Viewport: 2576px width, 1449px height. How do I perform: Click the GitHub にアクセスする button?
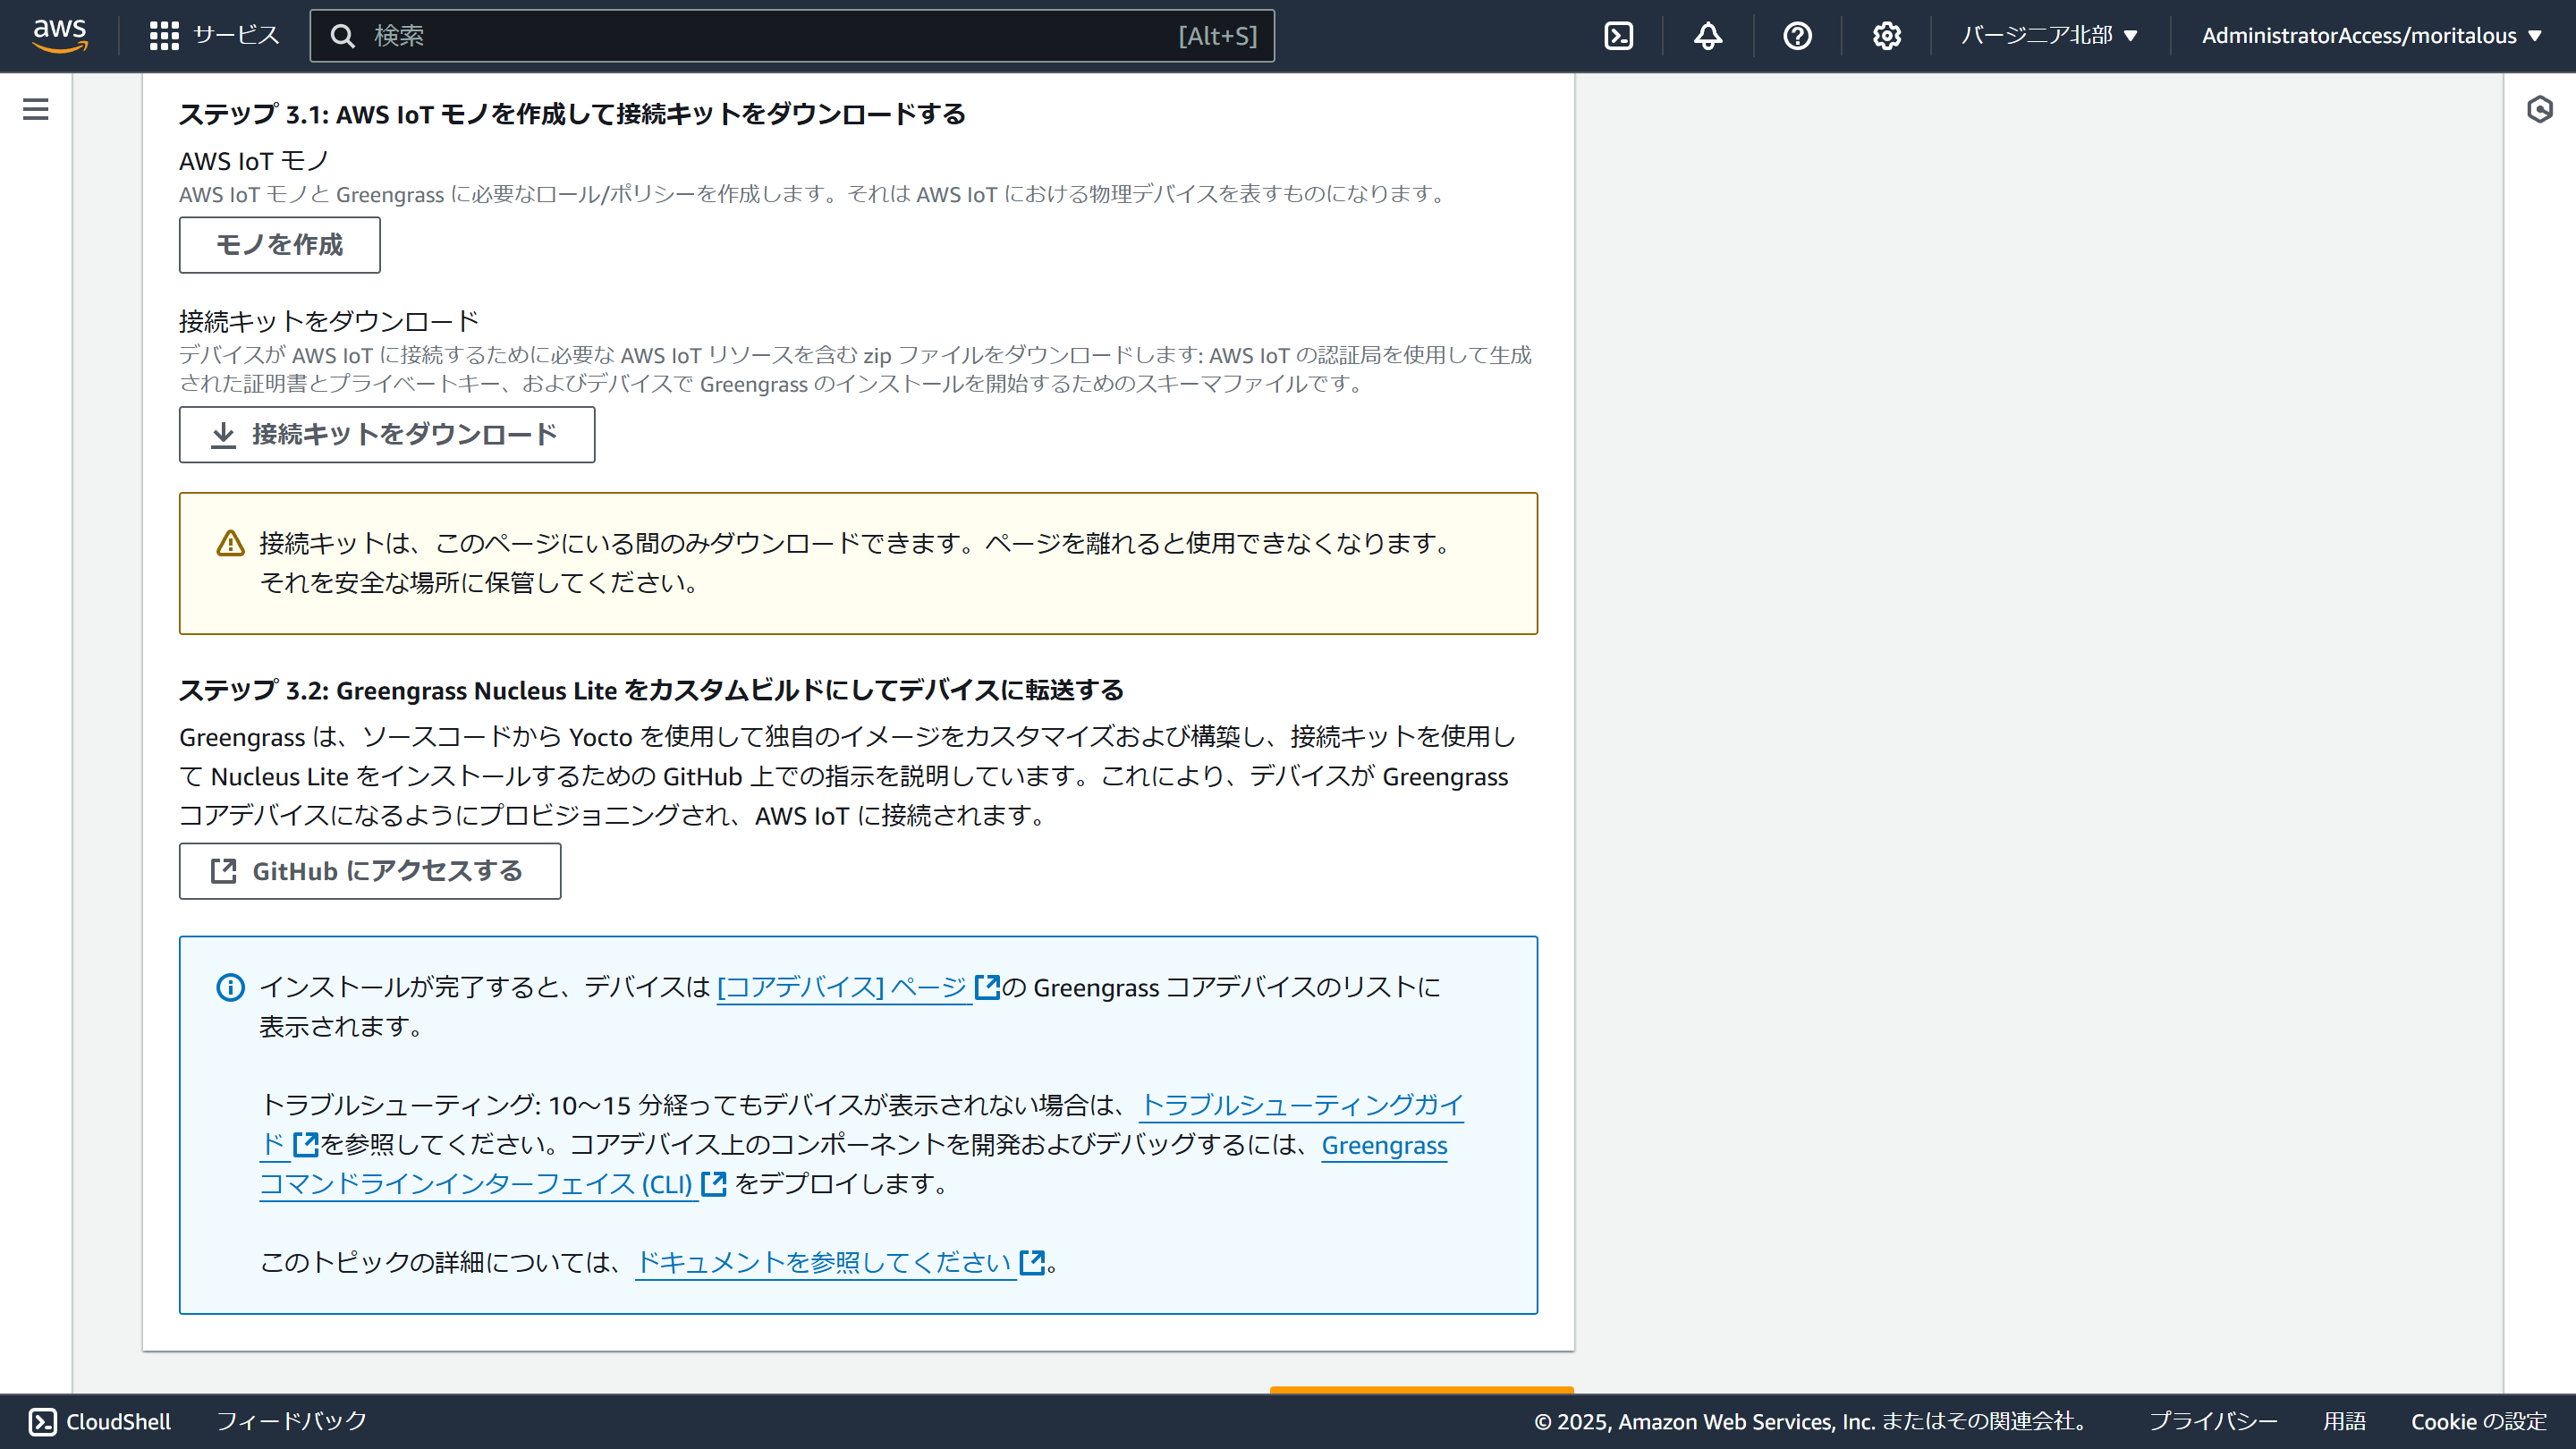(369, 871)
